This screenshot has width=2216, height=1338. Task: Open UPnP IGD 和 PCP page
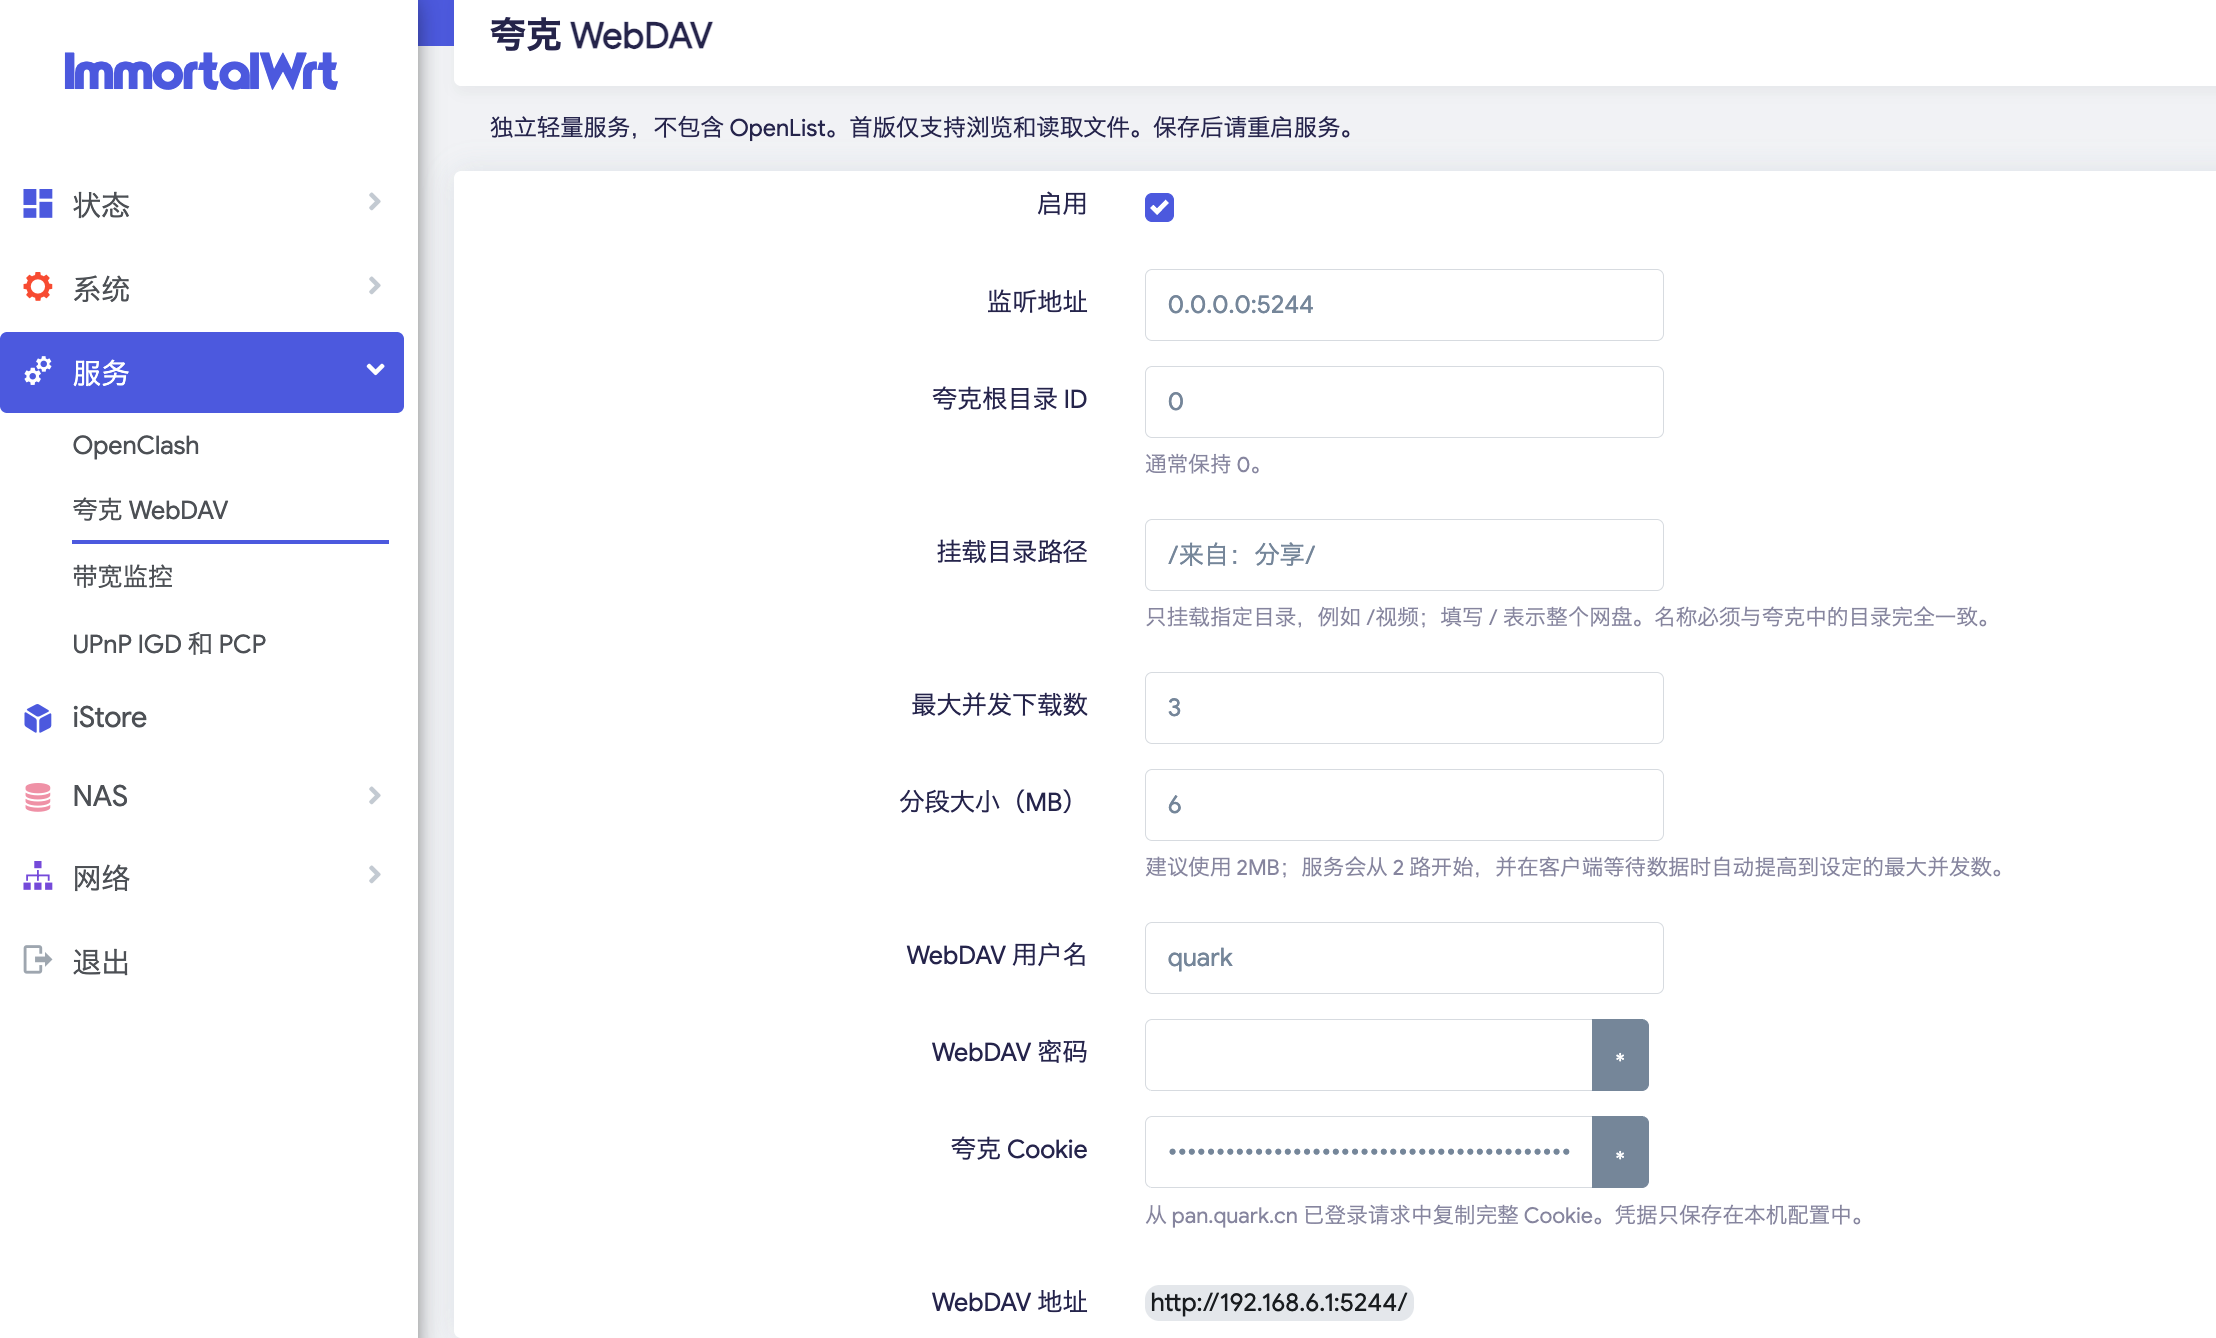click(x=169, y=644)
